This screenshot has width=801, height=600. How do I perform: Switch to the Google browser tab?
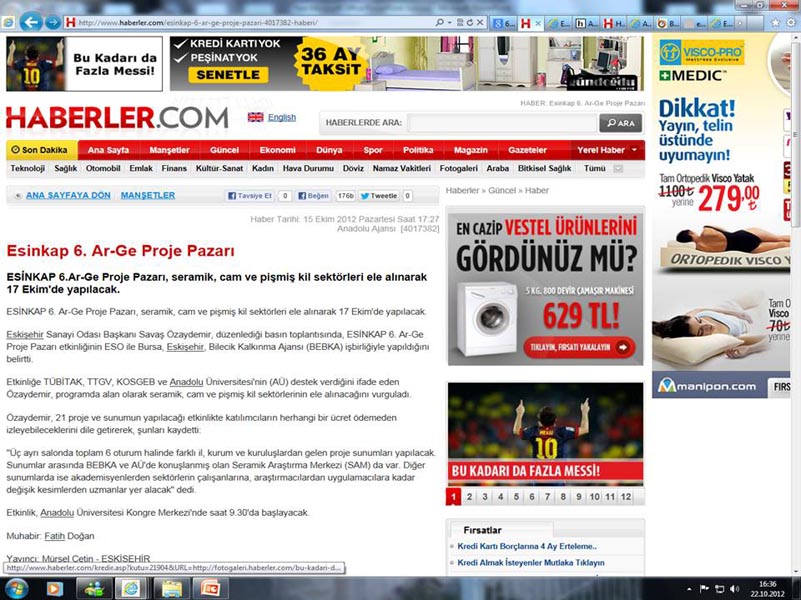(x=504, y=23)
